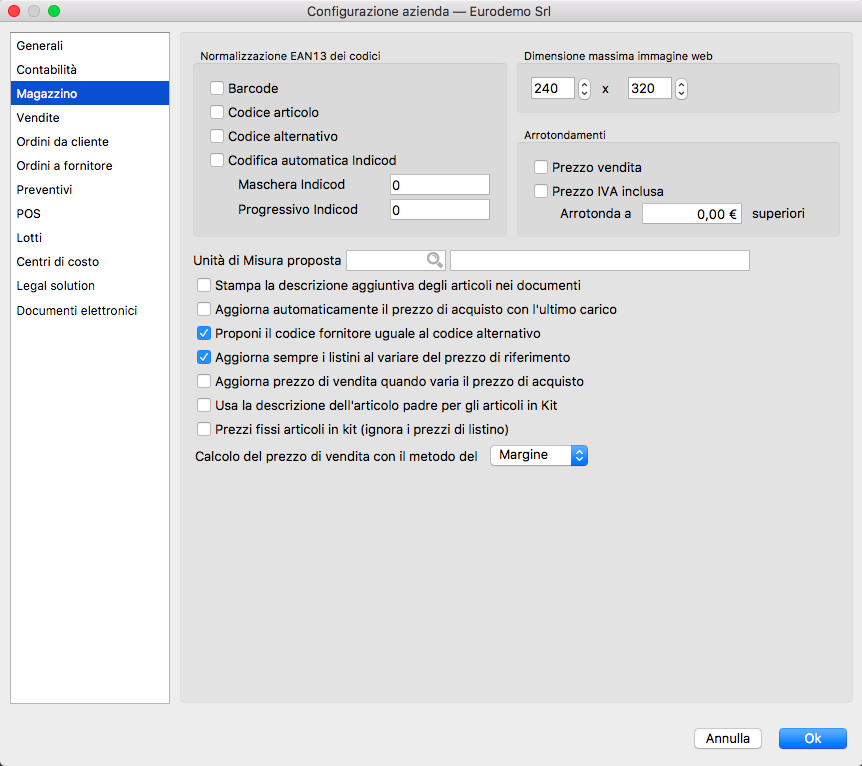Switch to Documenti elettronici section
Screen dimensions: 862x766
(x=77, y=311)
